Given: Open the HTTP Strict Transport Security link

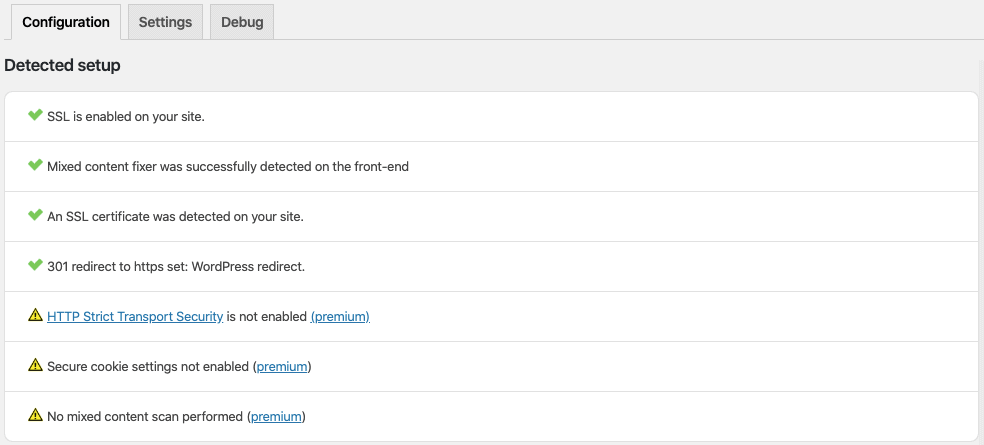Looking at the screenshot, I should coord(135,317).
